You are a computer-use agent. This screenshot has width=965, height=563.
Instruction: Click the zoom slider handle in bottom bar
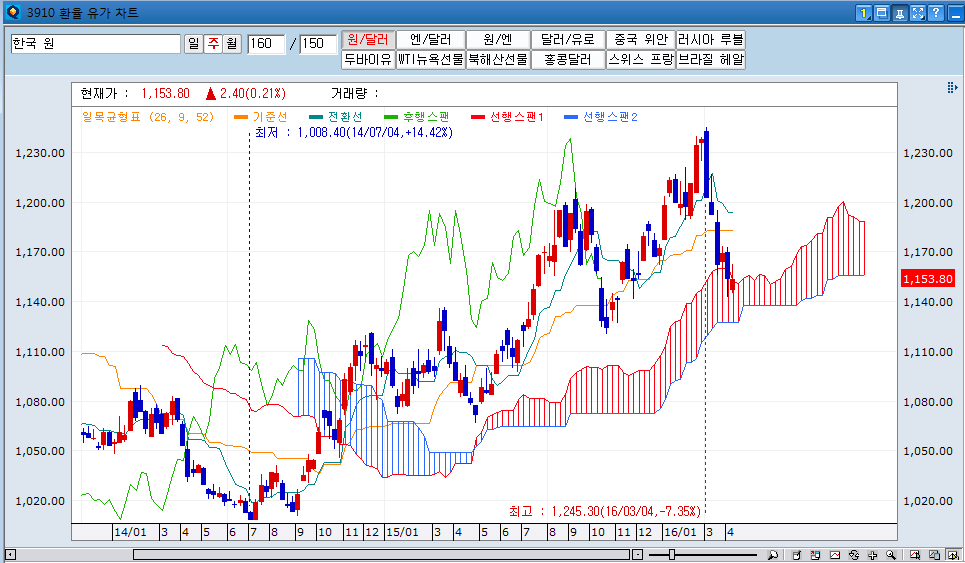pos(671,554)
